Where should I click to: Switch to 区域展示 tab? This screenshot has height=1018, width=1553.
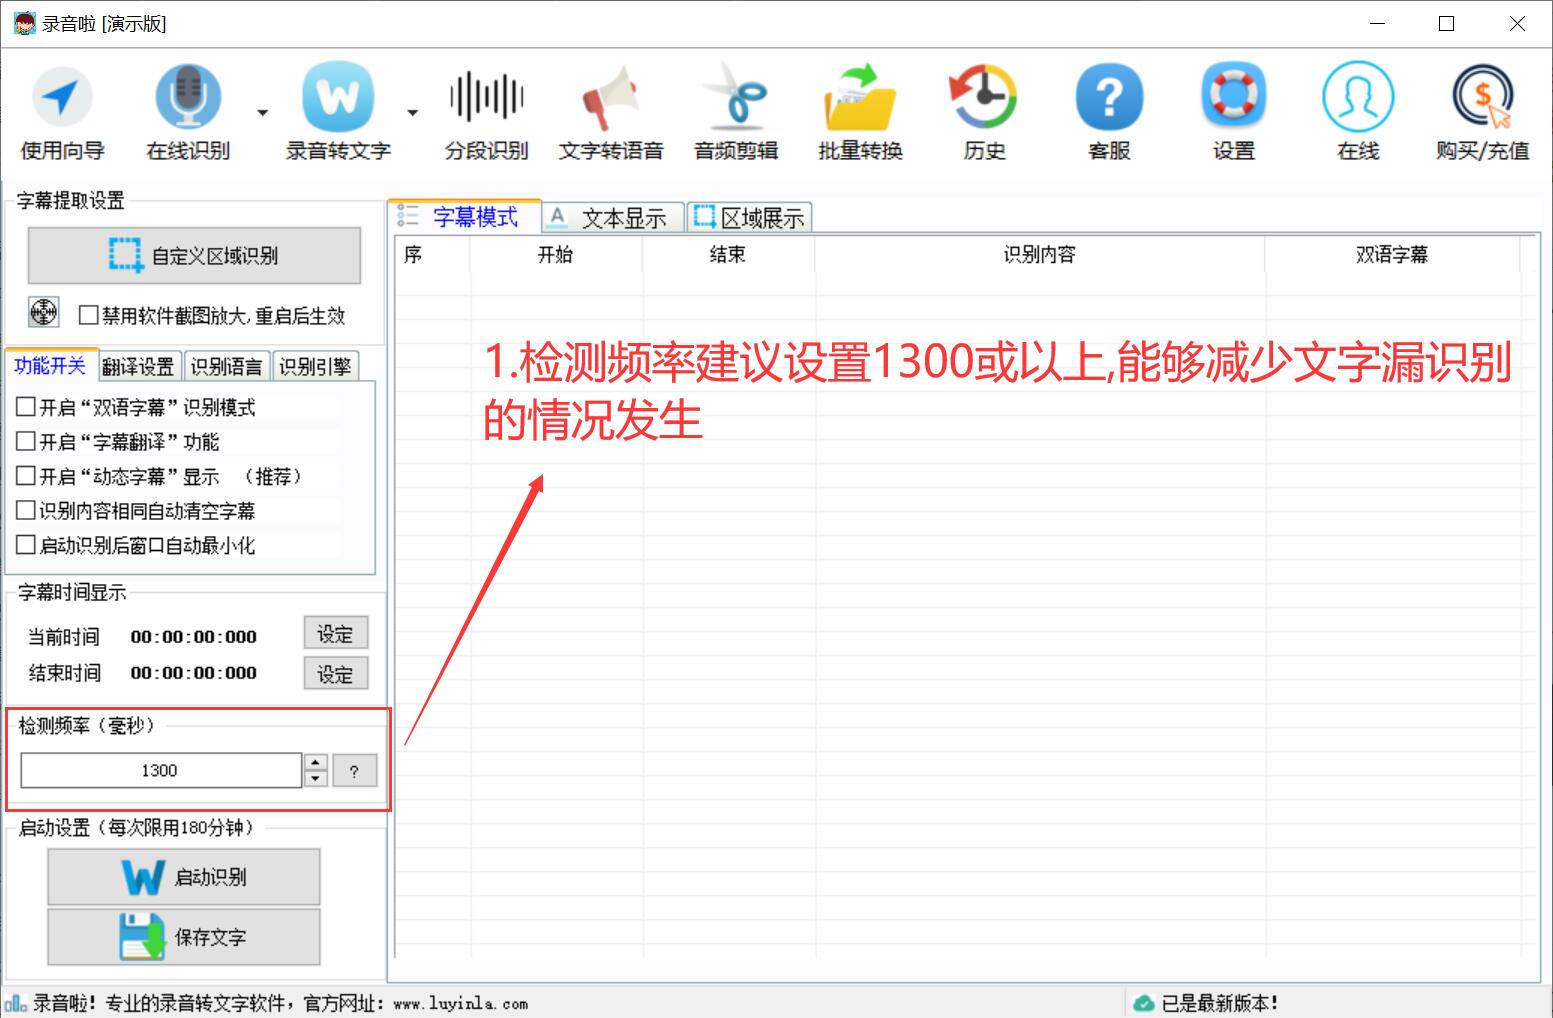749,218
